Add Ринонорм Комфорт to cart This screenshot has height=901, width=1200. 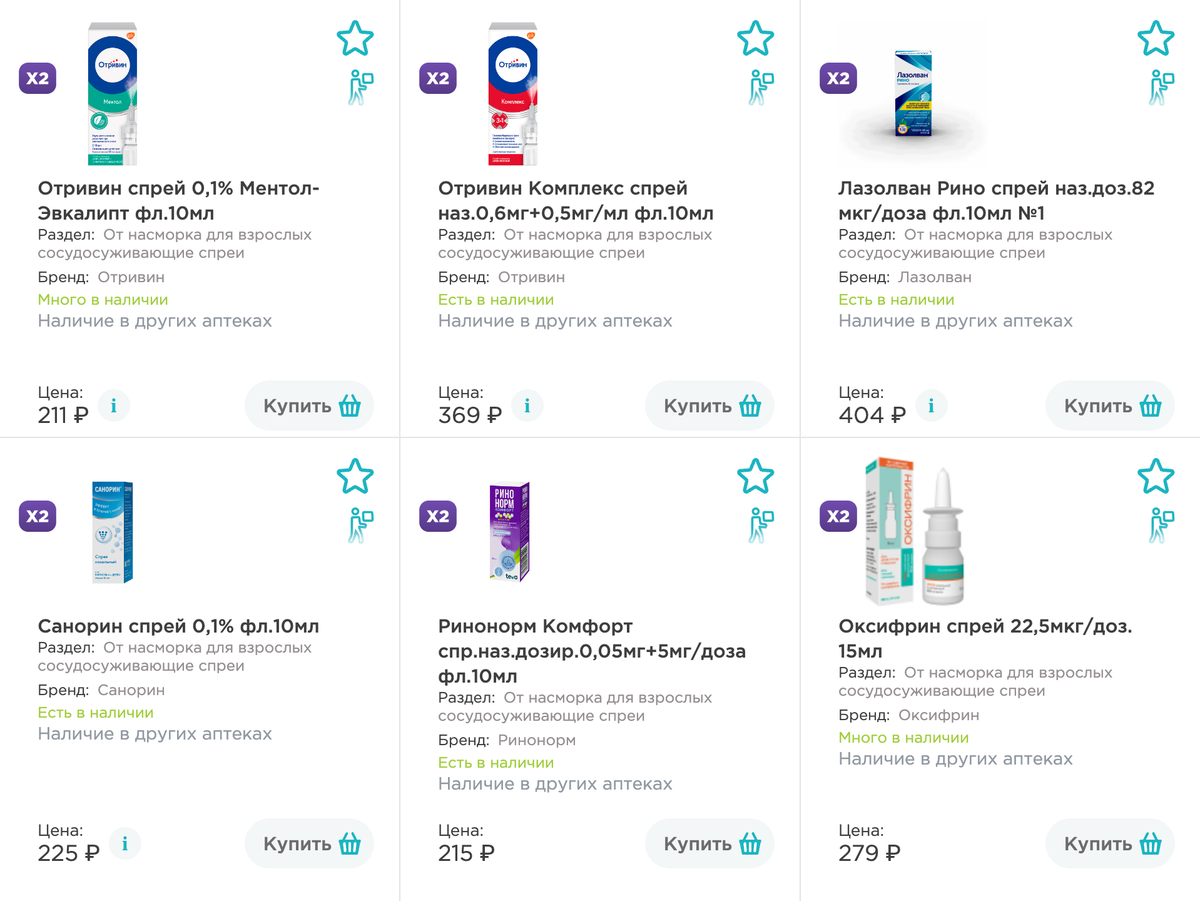[710, 843]
